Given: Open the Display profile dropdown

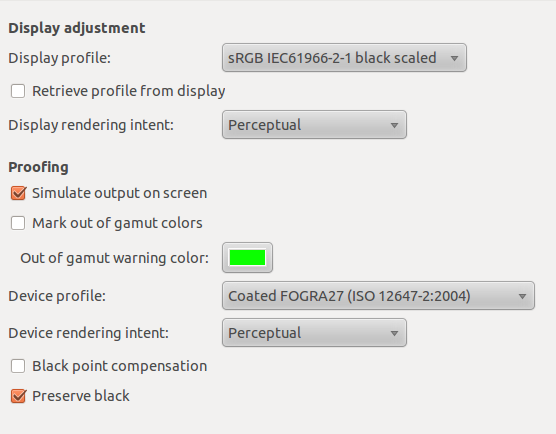Looking at the screenshot, I should [344, 58].
